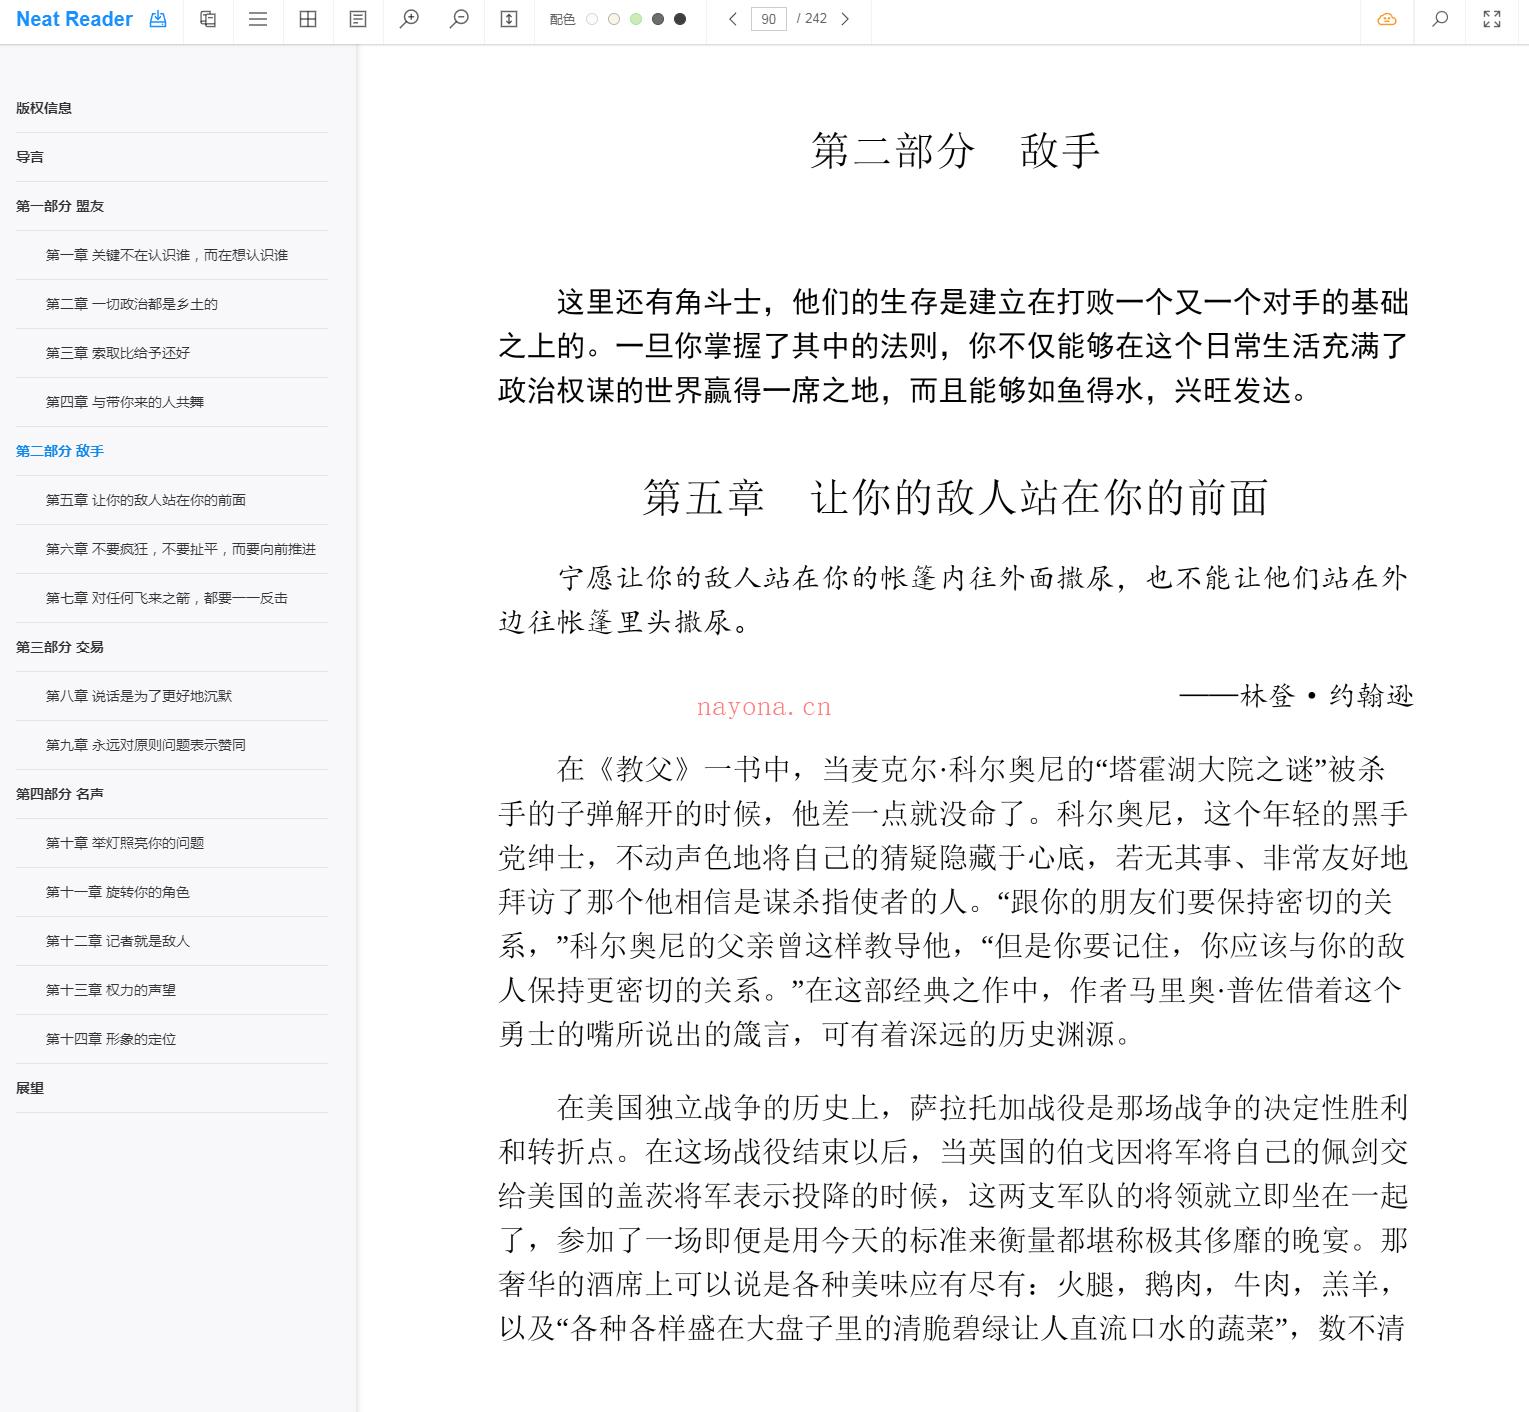Click the heading 第二部分 敌手 in page
The height and width of the screenshot is (1412, 1529).
click(x=955, y=151)
